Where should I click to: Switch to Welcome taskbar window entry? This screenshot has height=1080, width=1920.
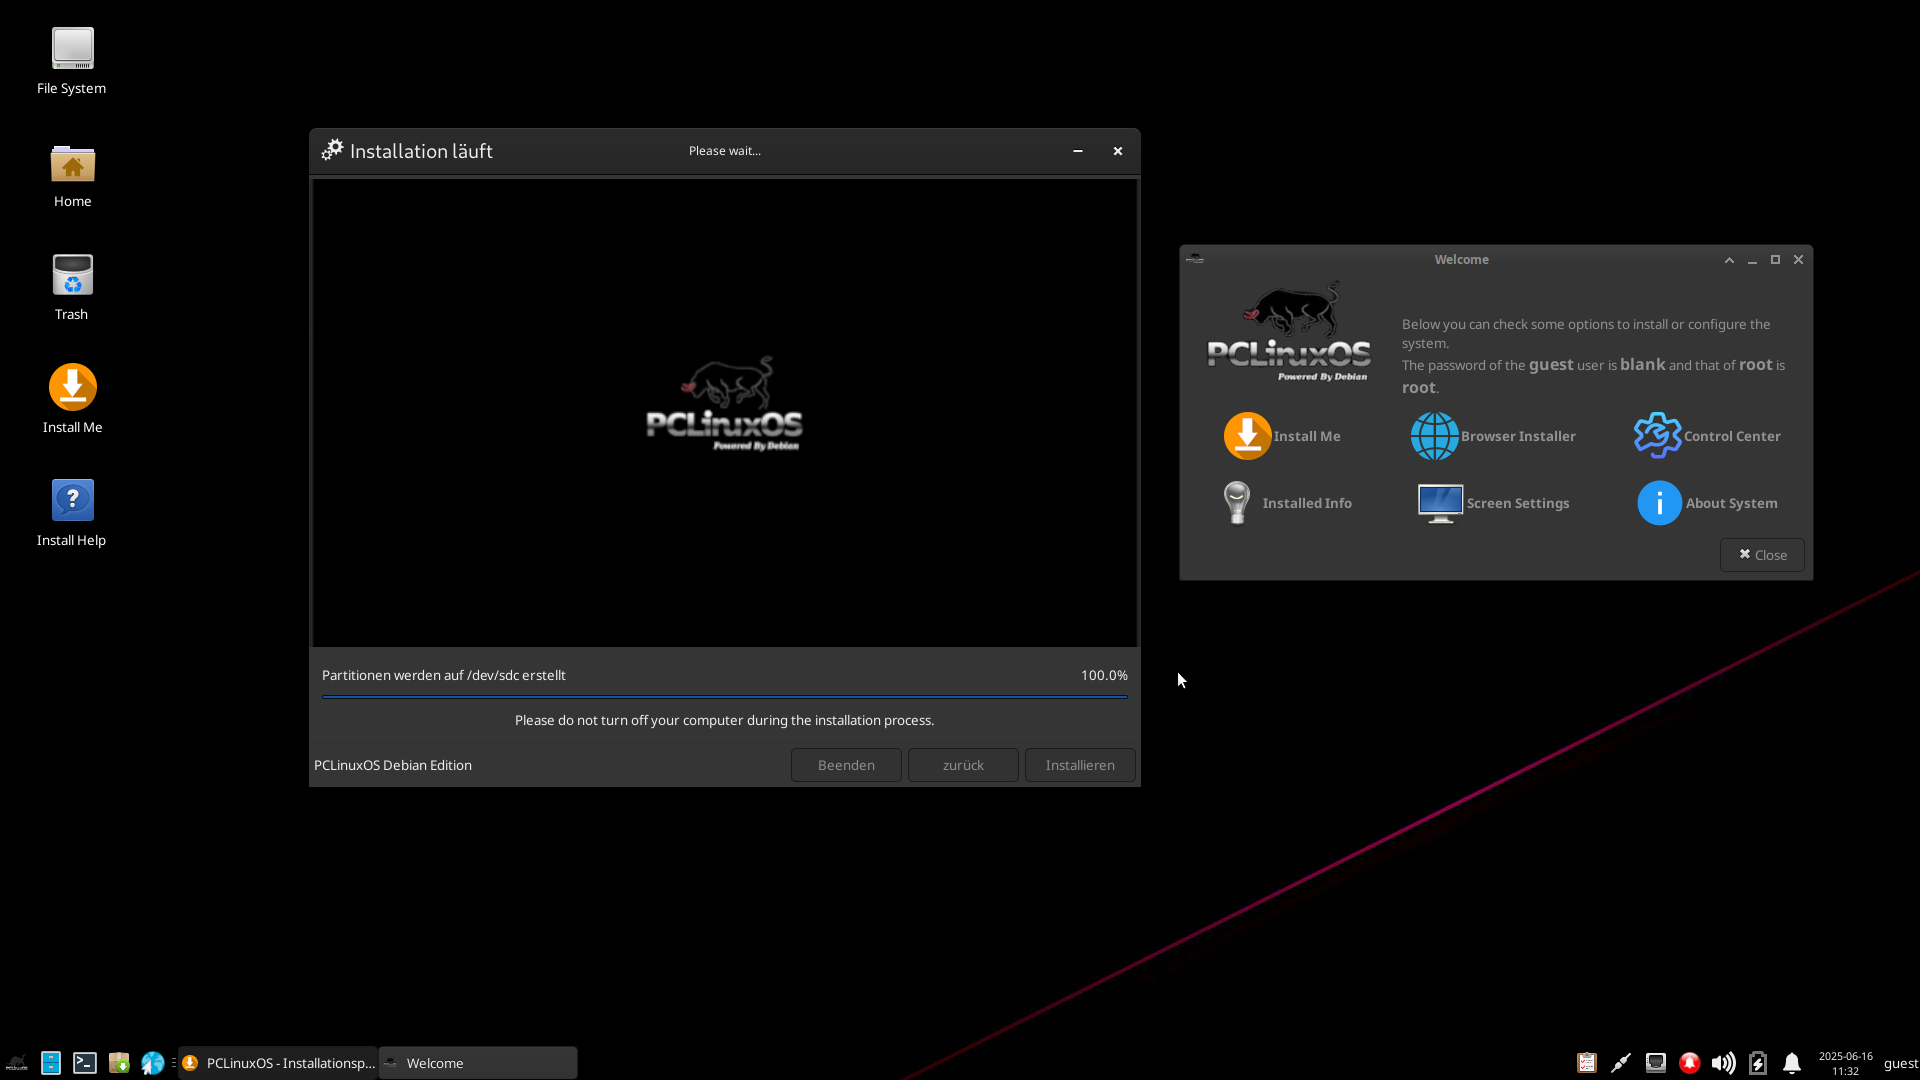[478, 1063]
